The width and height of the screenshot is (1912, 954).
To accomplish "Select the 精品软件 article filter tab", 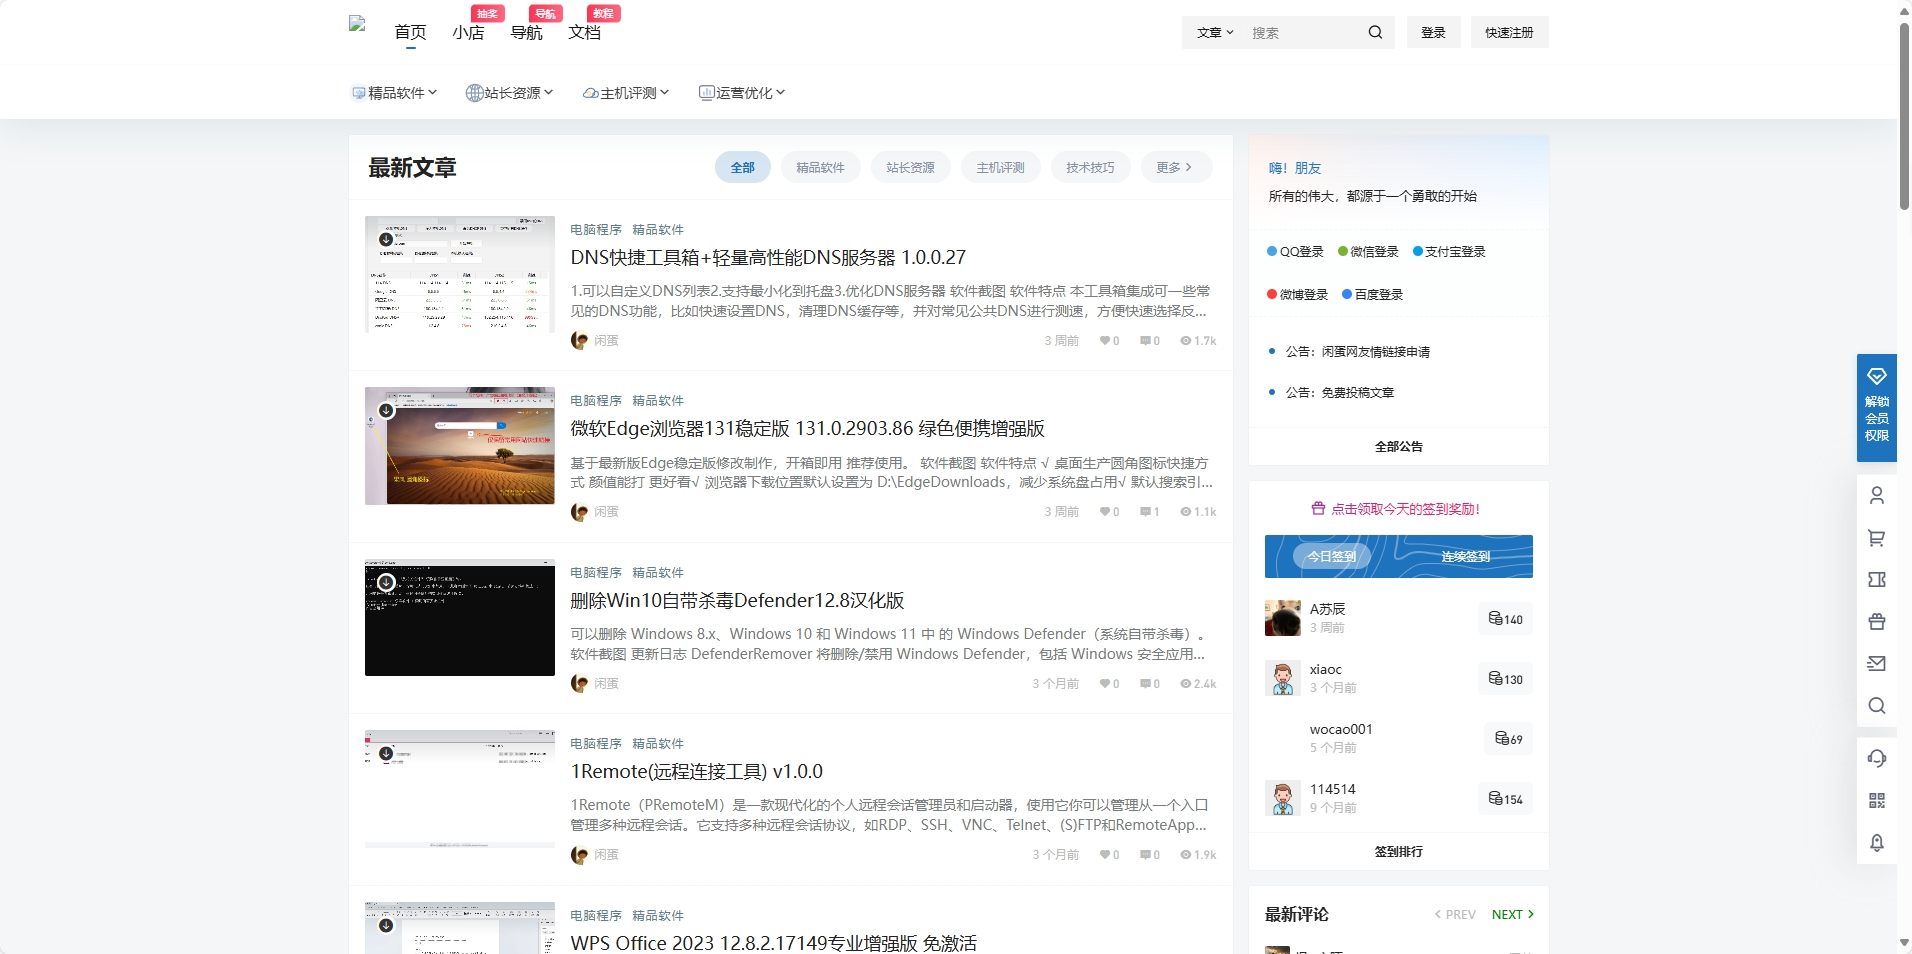I will (x=820, y=167).
